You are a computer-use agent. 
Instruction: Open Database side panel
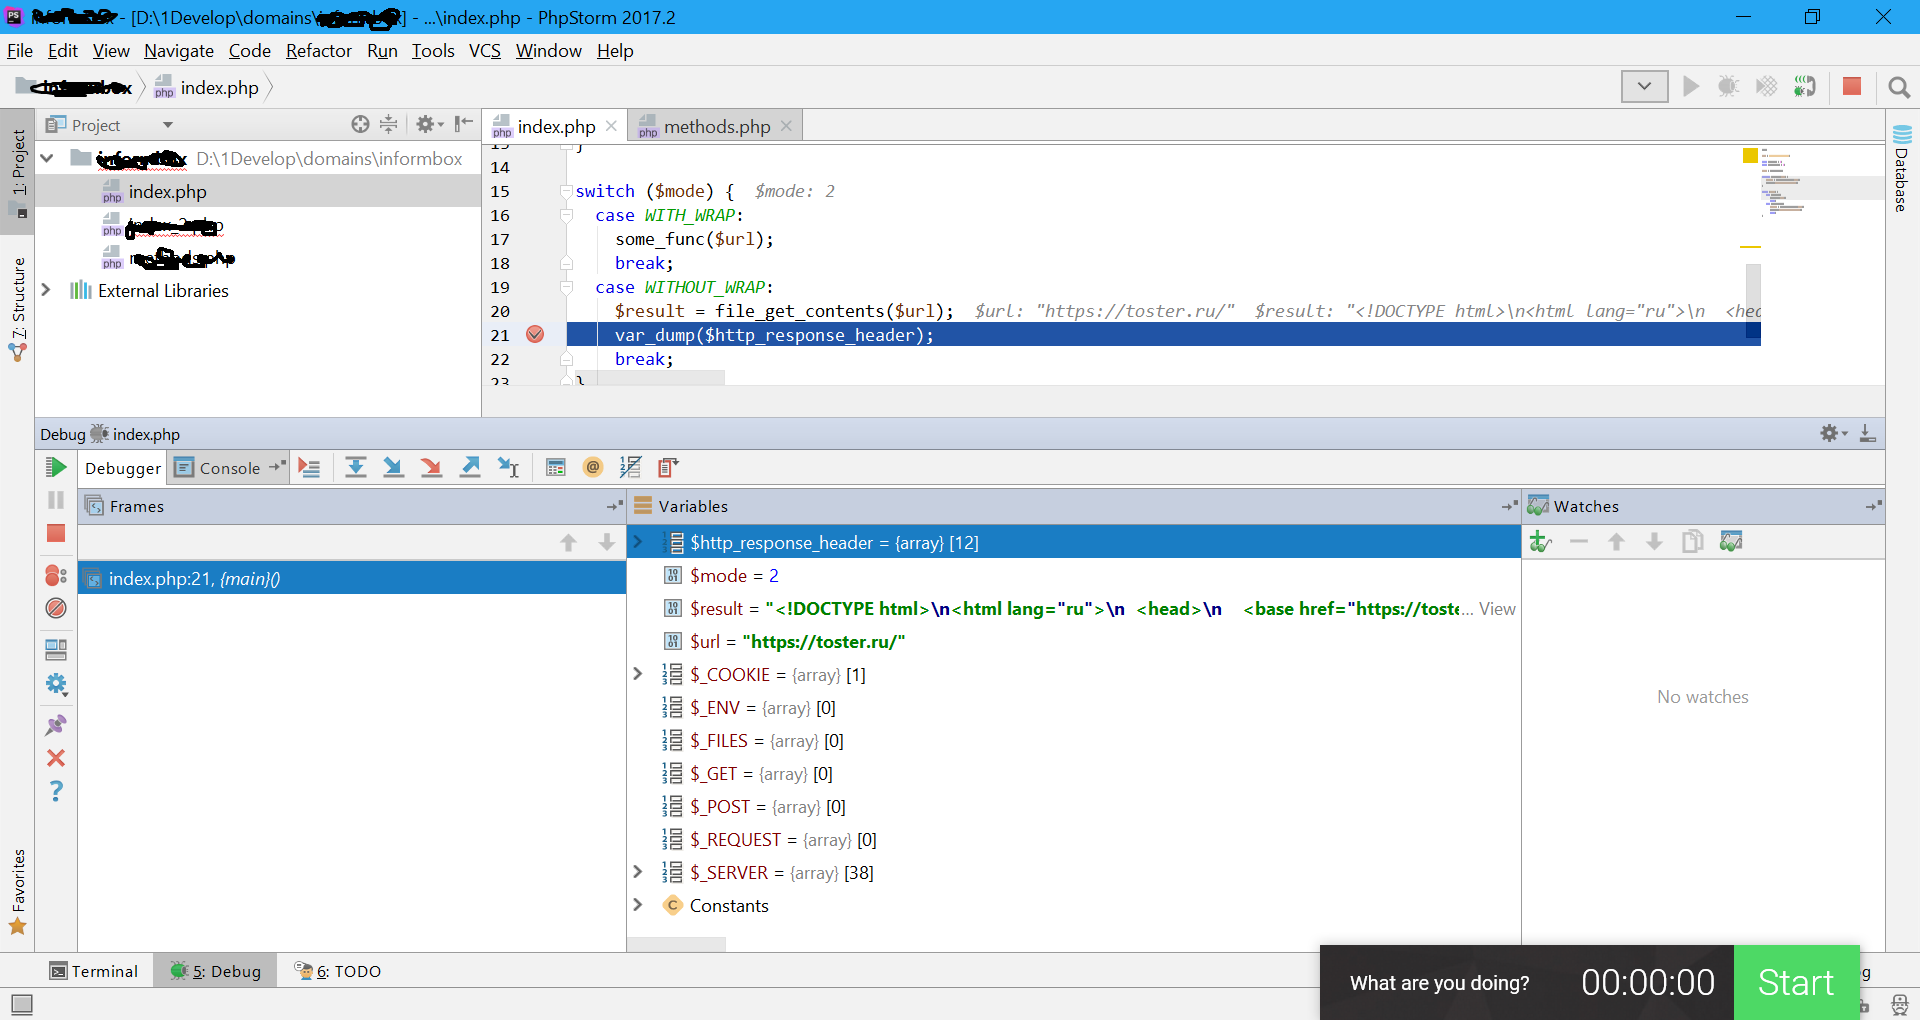pyautogui.click(x=1901, y=168)
